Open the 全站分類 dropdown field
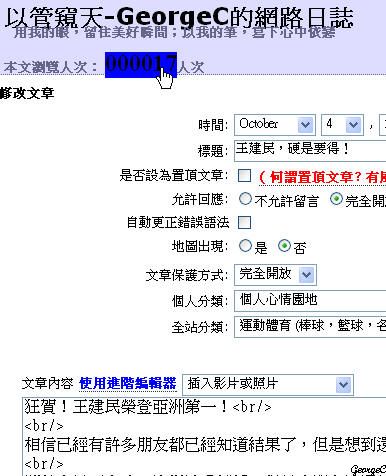Screen dimensions: 386x476 [x=310, y=327]
